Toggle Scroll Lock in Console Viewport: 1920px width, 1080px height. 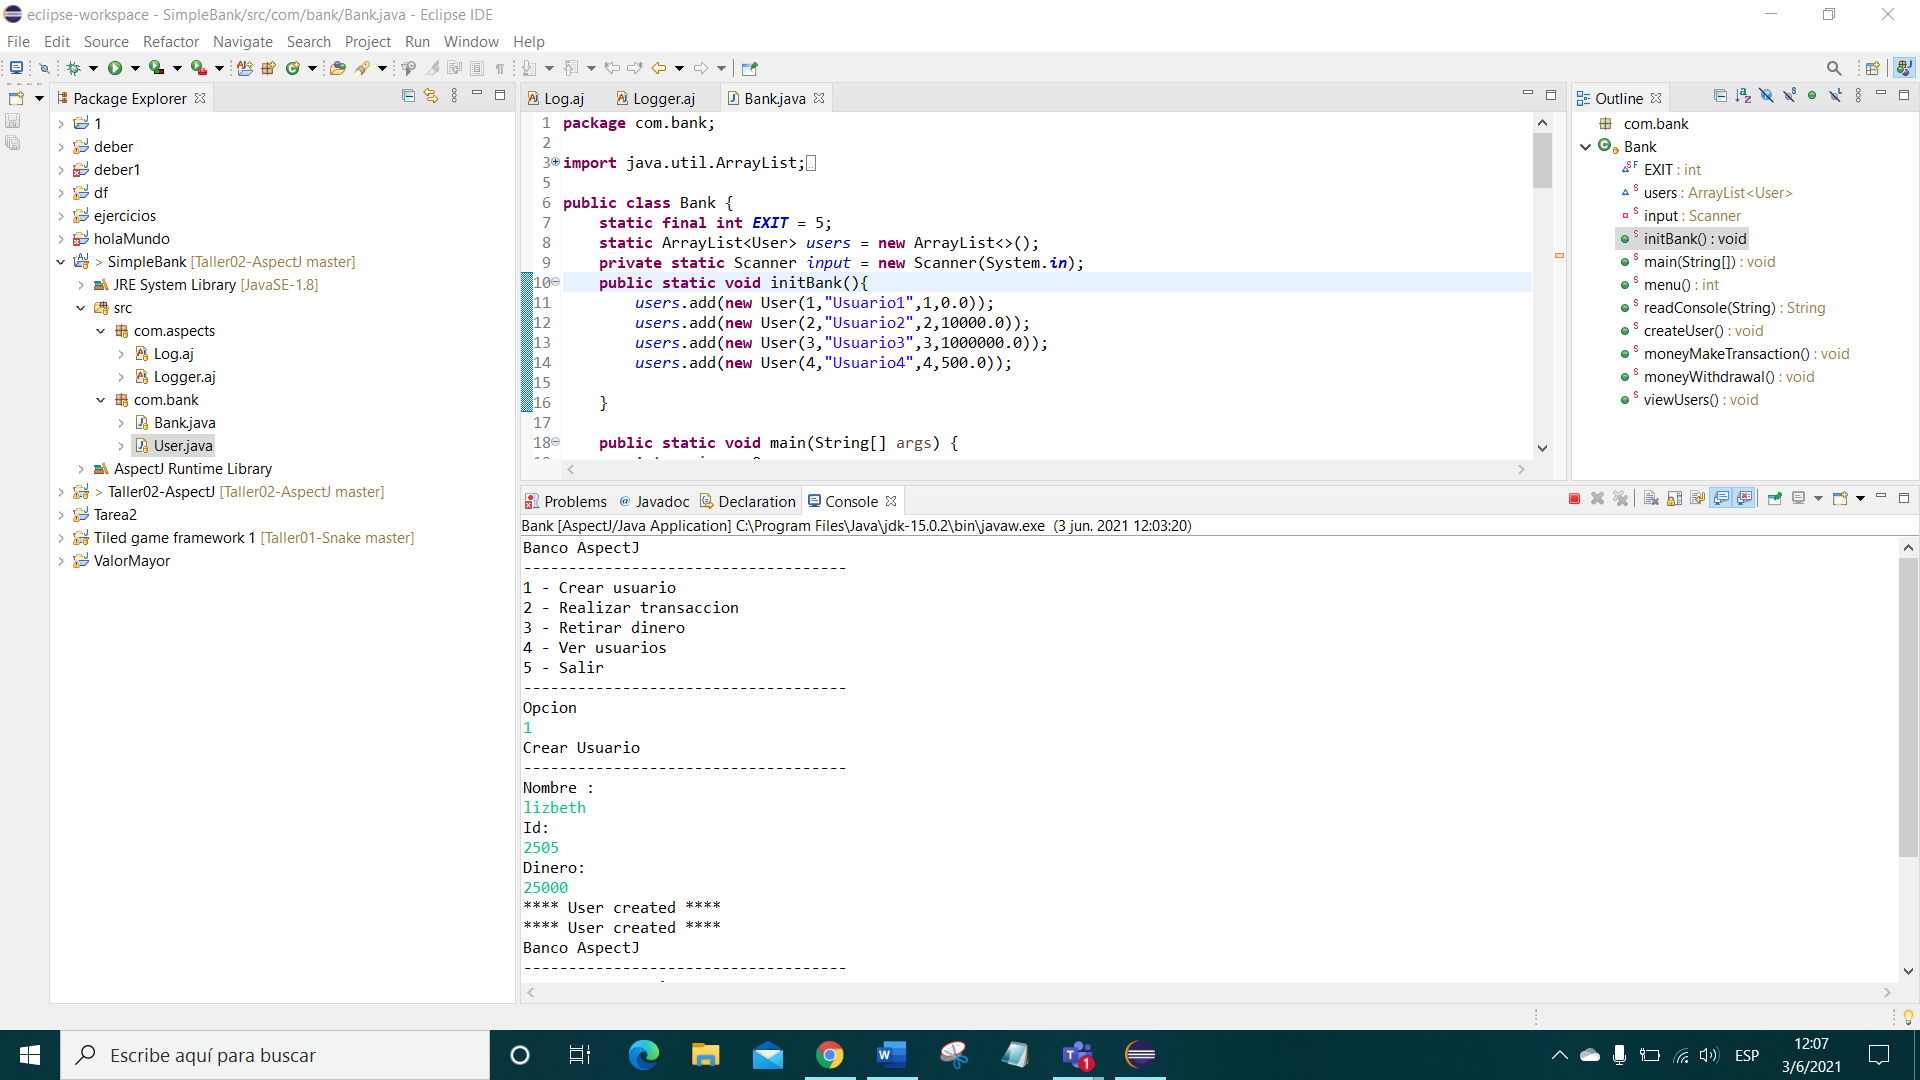[x=1674, y=499]
